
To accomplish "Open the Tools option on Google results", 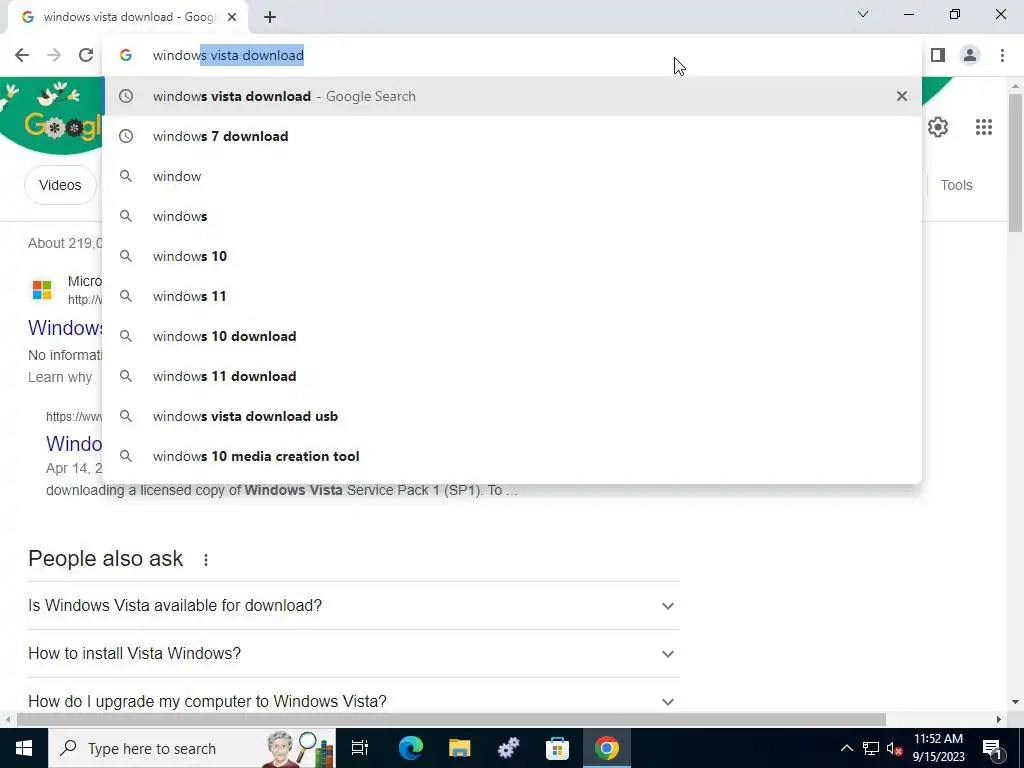I will [x=956, y=185].
